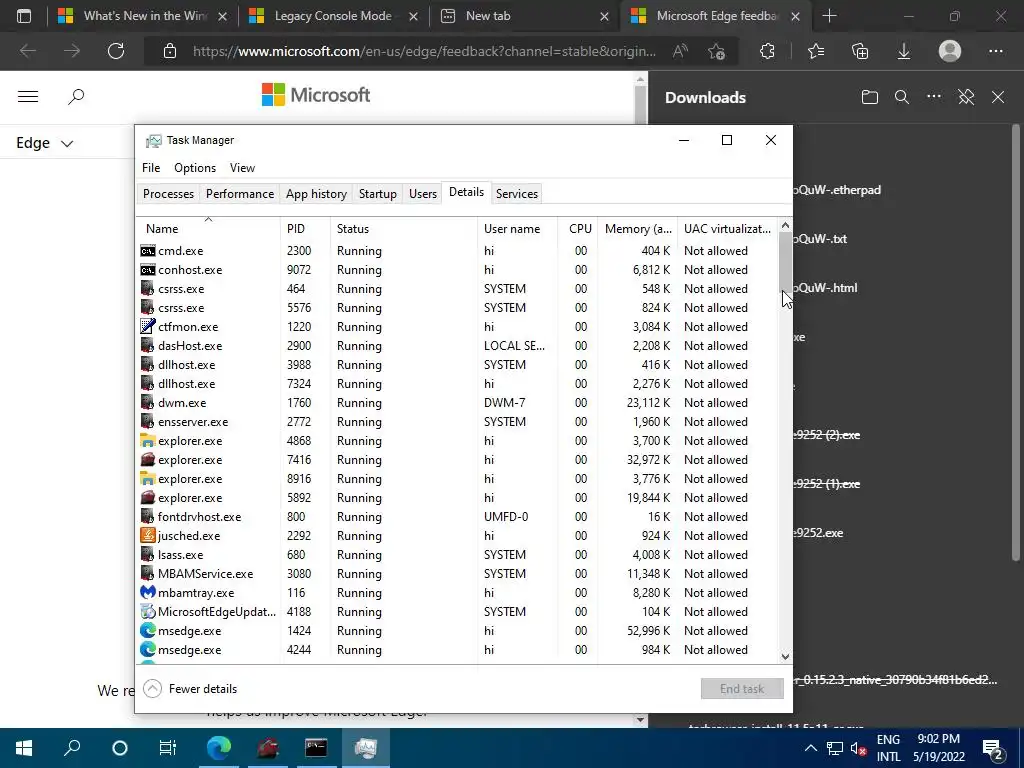The width and height of the screenshot is (1024, 768).
Task: Click the Edge back arrow
Action: (x=27, y=51)
